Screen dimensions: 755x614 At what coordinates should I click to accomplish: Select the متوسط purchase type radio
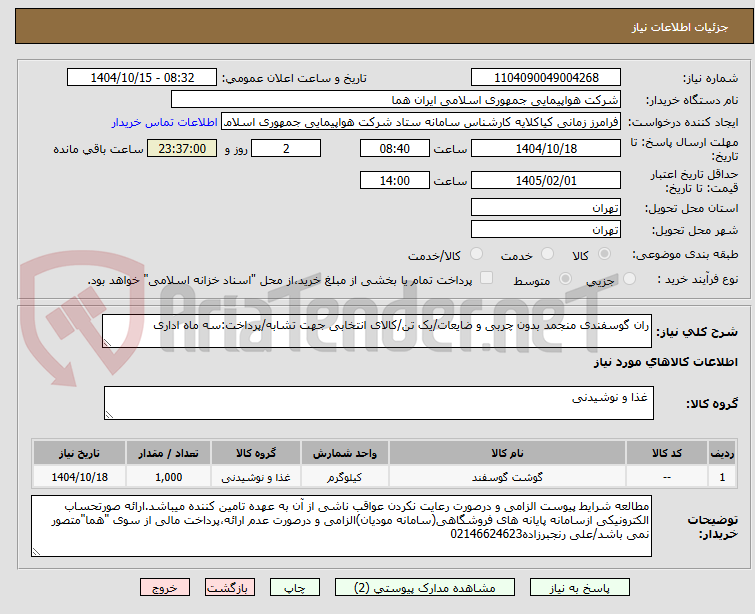(x=565, y=278)
